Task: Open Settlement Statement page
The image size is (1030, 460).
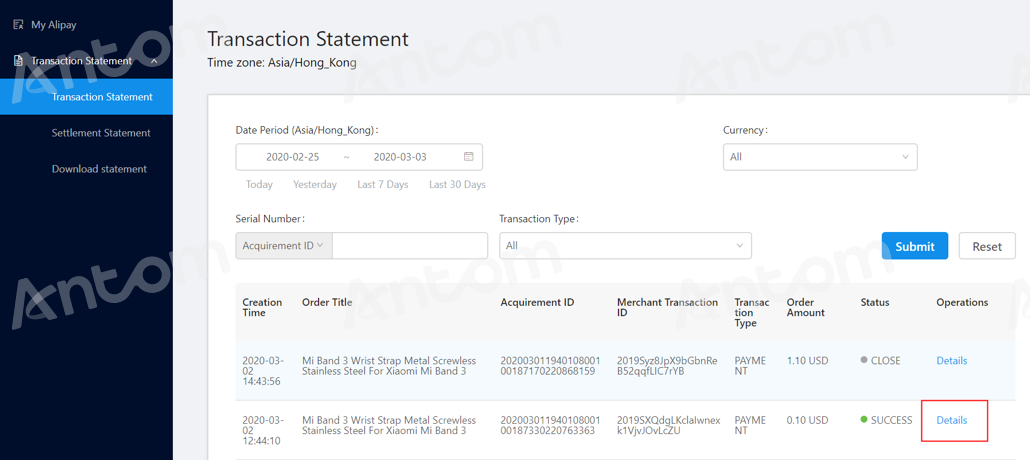Action: (101, 133)
